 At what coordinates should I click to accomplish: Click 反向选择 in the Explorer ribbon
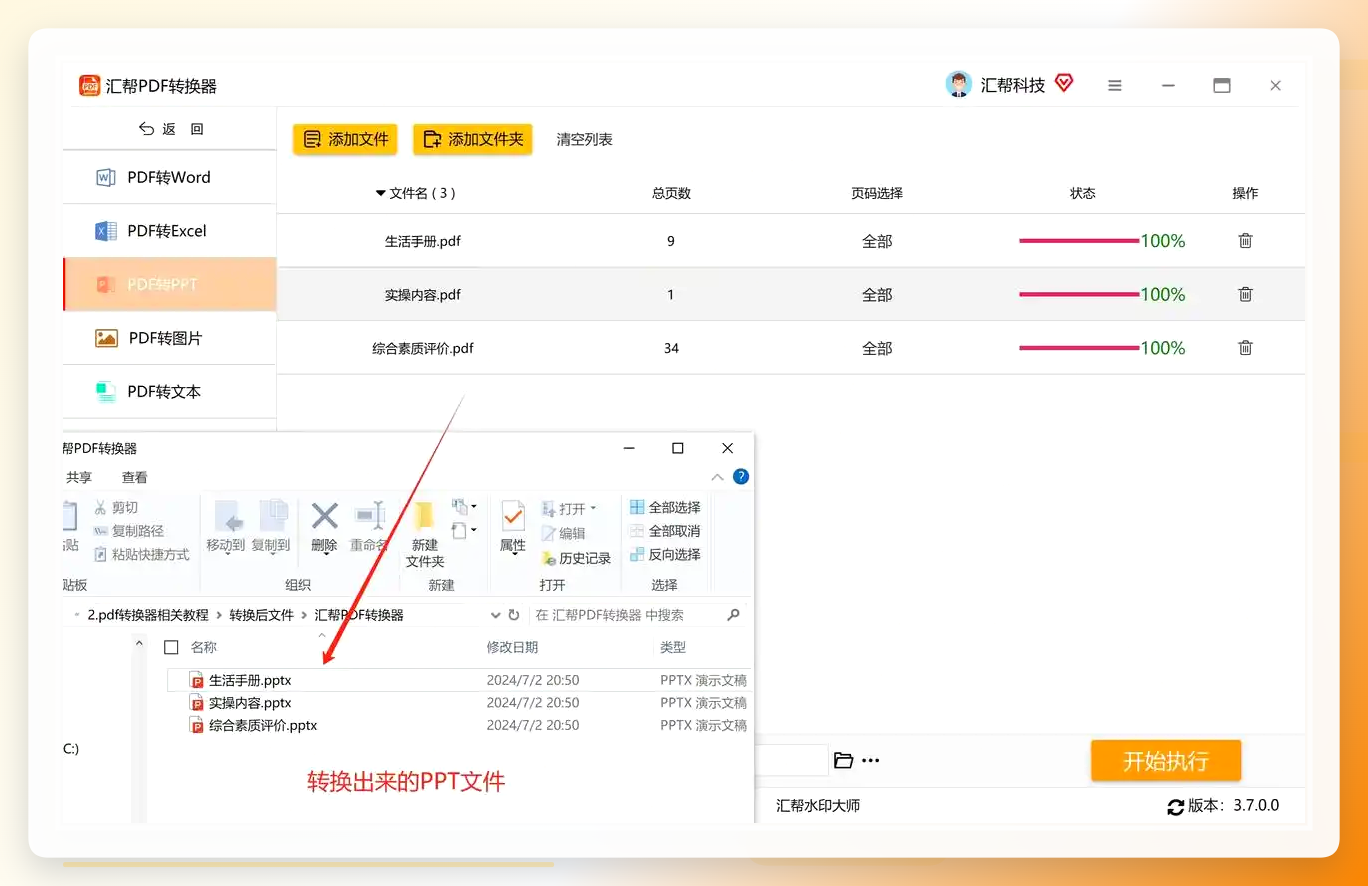[x=665, y=554]
